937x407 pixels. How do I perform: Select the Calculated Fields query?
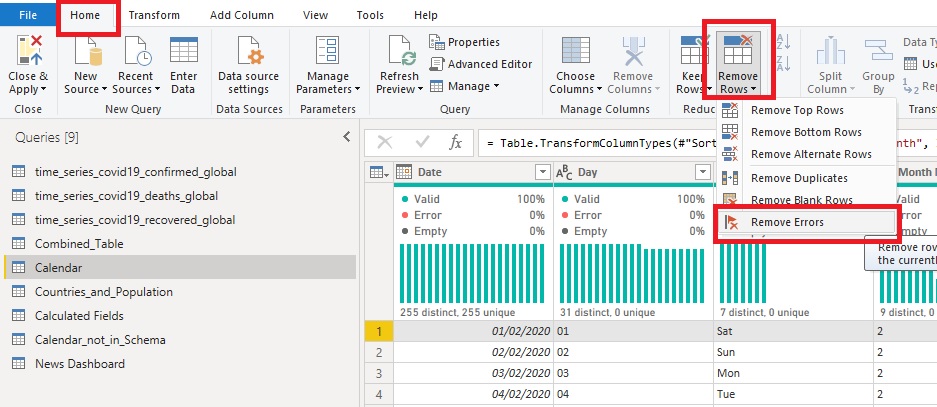179,316
